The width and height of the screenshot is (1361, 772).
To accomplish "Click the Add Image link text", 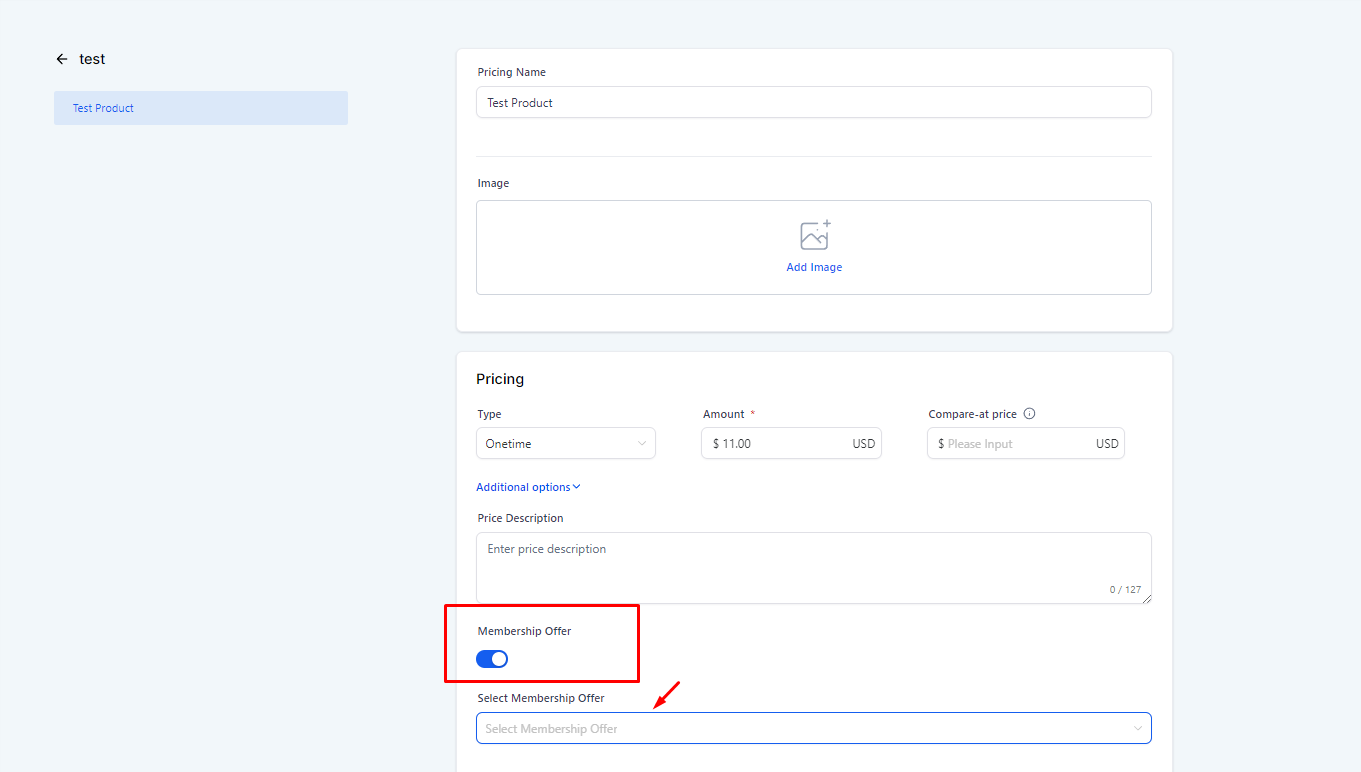I will click(x=814, y=268).
